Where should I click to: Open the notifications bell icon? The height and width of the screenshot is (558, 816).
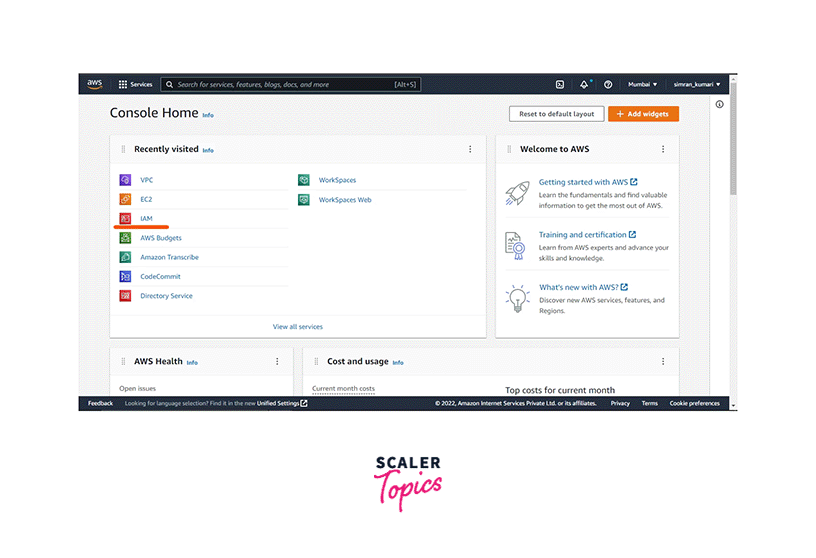[584, 85]
